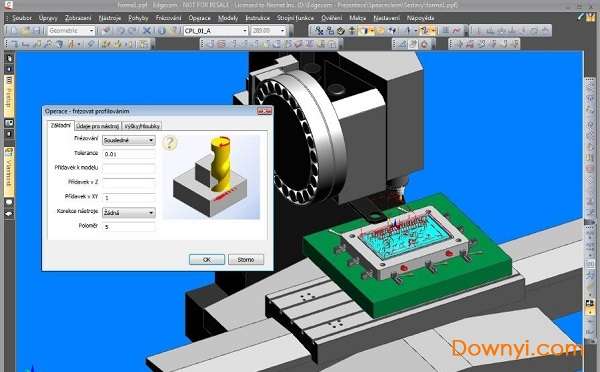Open the Soubor menu
The image size is (600, 372).
pos(21,18)
